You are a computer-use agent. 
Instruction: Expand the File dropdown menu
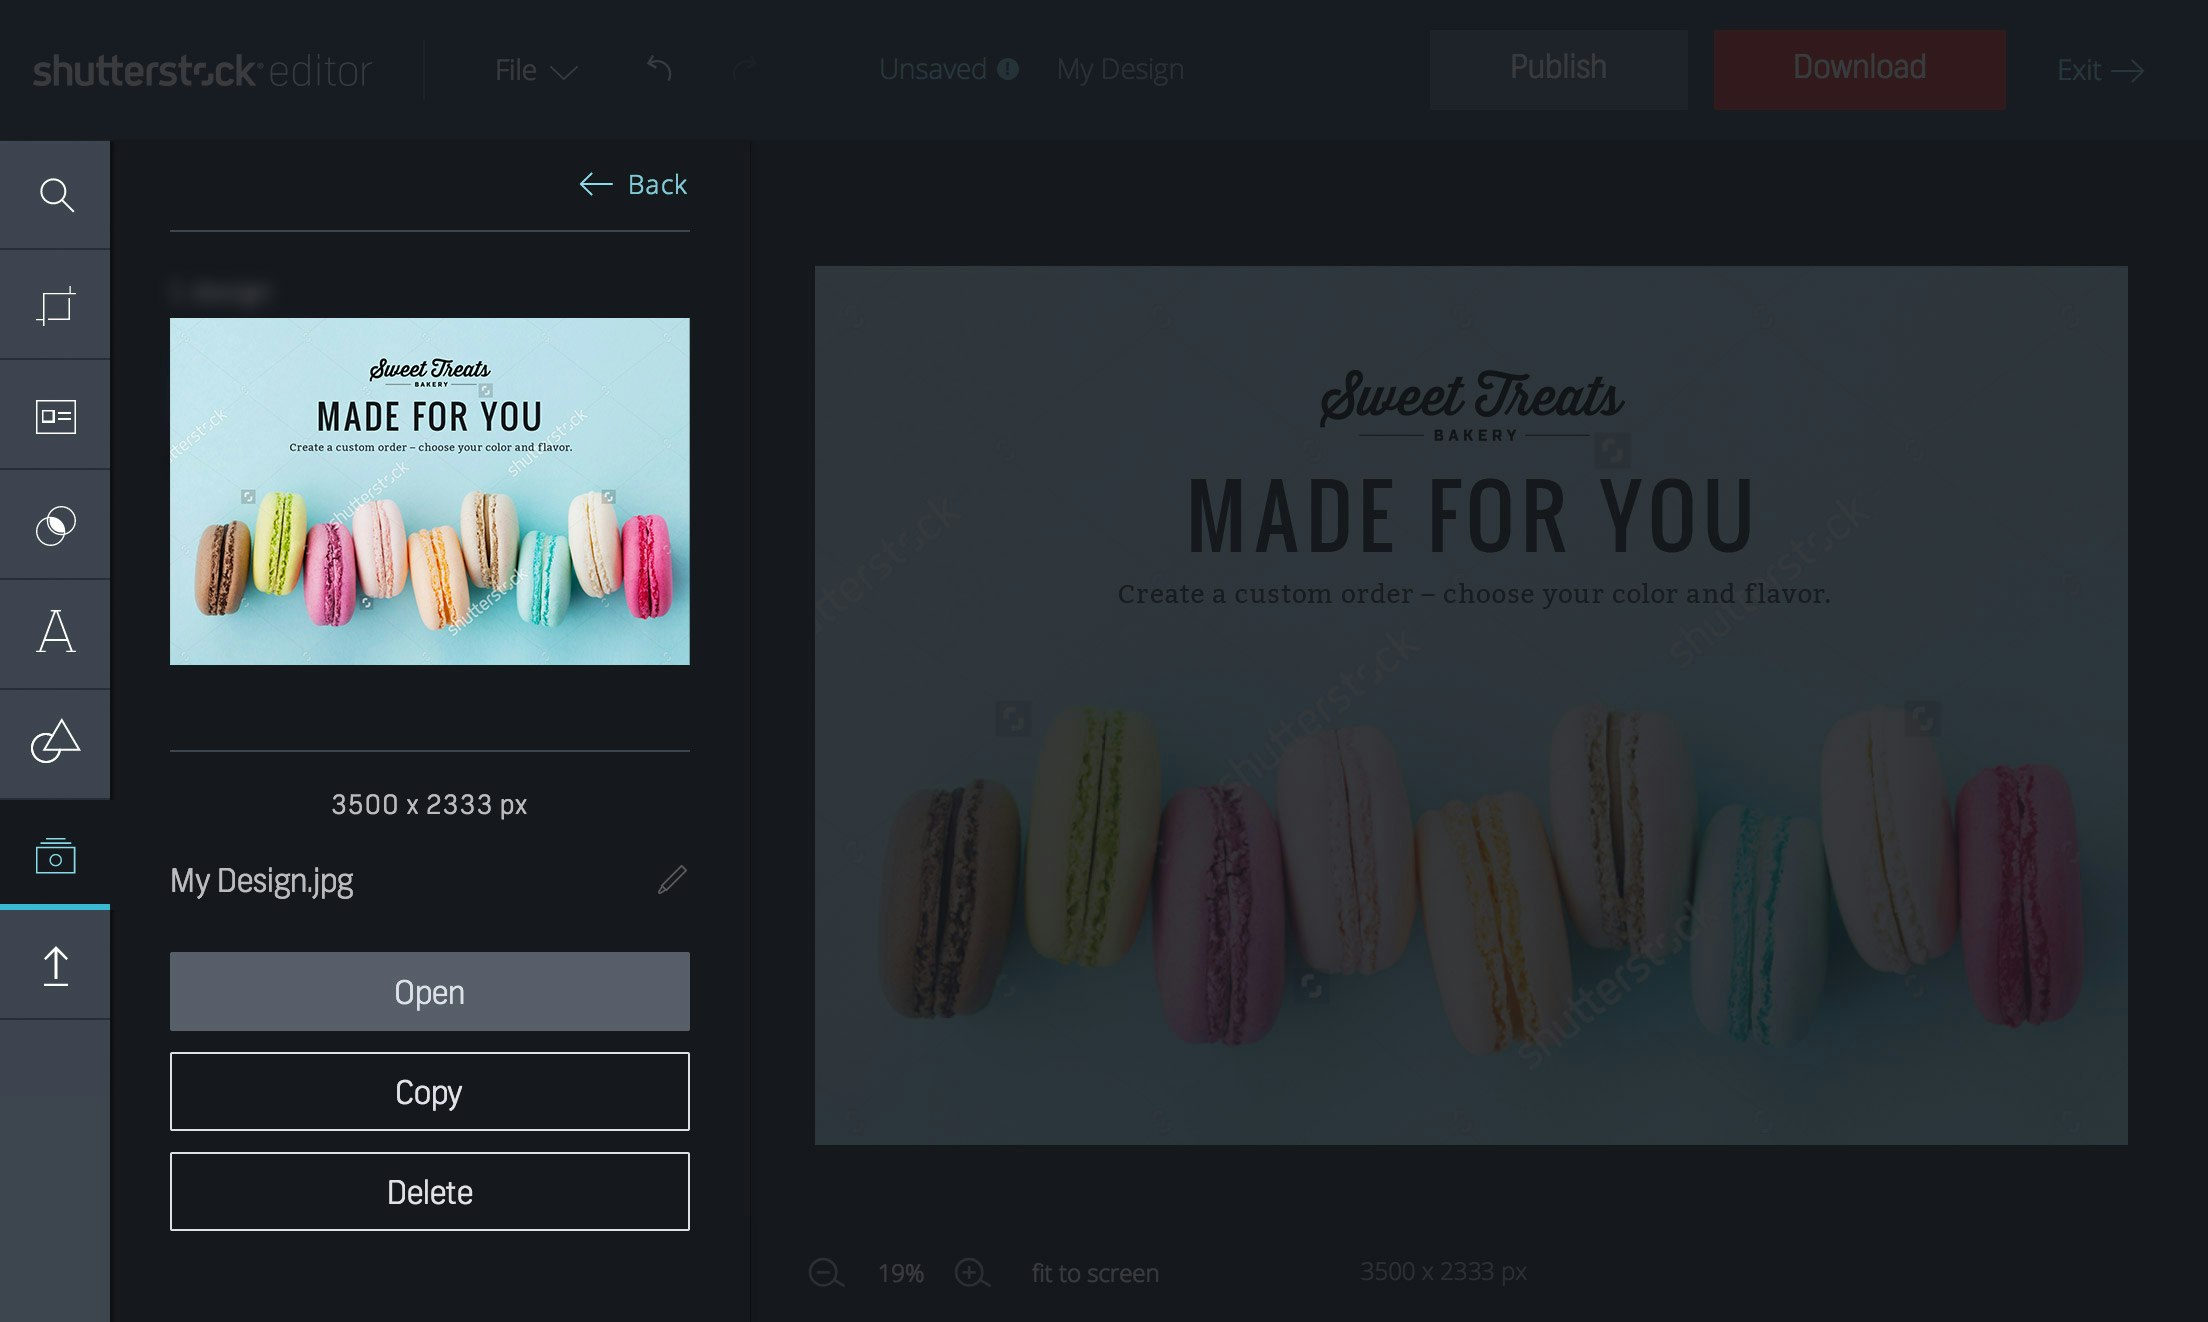pyautogui.click(x=536, y=70)
